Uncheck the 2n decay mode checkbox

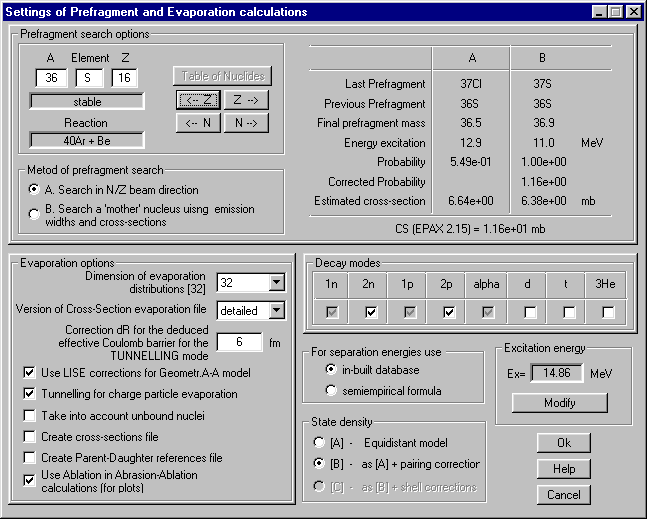(x=370, y=313)
